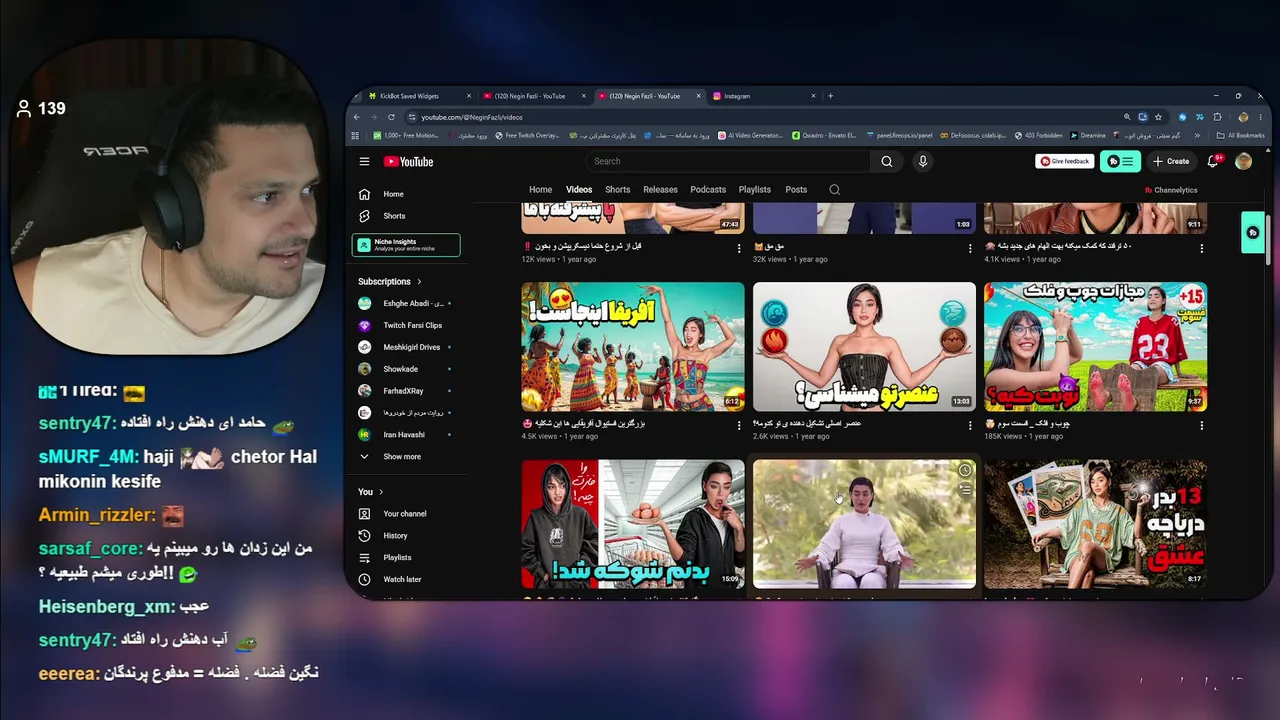This screenshot has width=1280, height=720.
Task: Play the 13:03 elements video thumbnail
Action: [864, 346]
